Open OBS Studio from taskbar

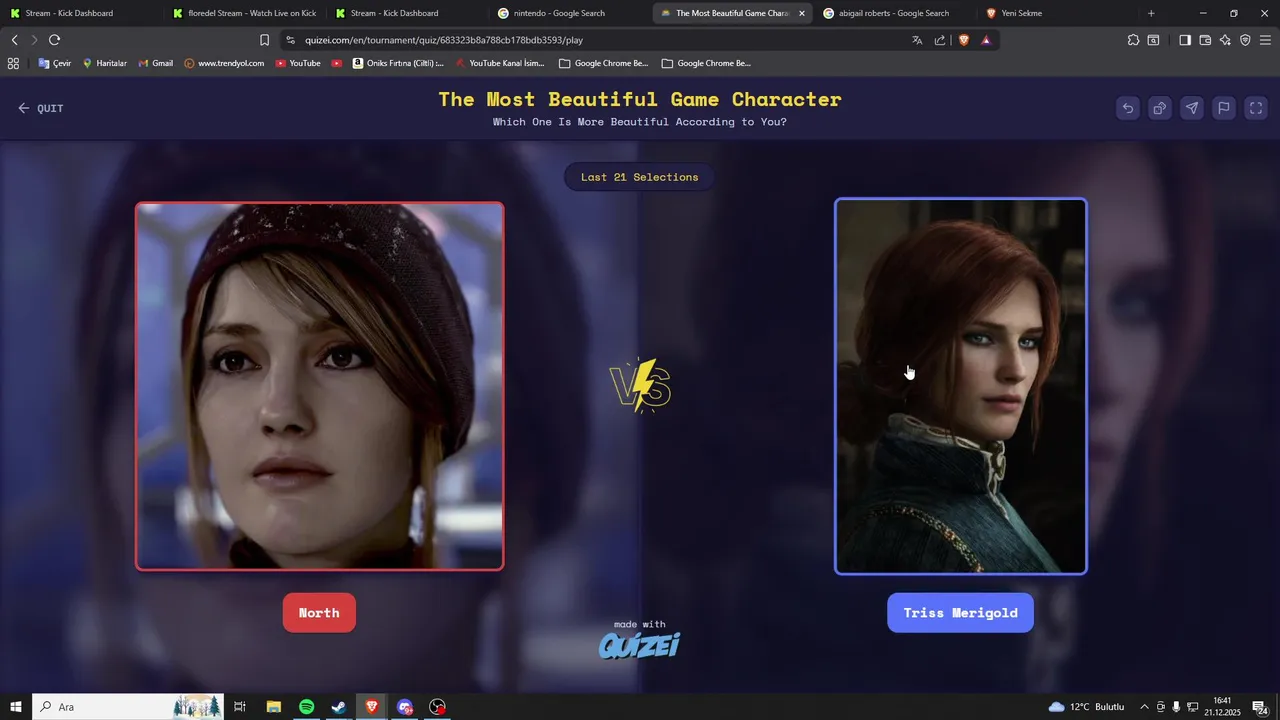[x=437, y=707]
